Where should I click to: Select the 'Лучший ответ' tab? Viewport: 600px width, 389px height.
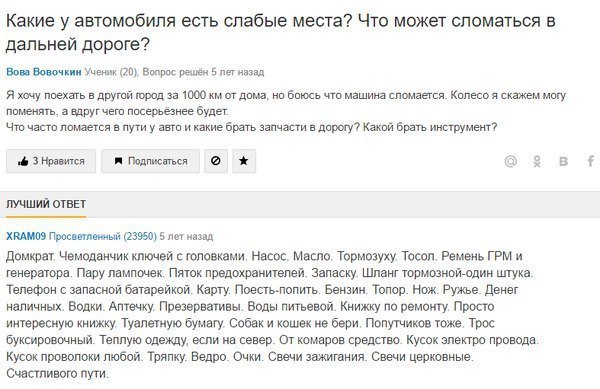tap(46, 204)
